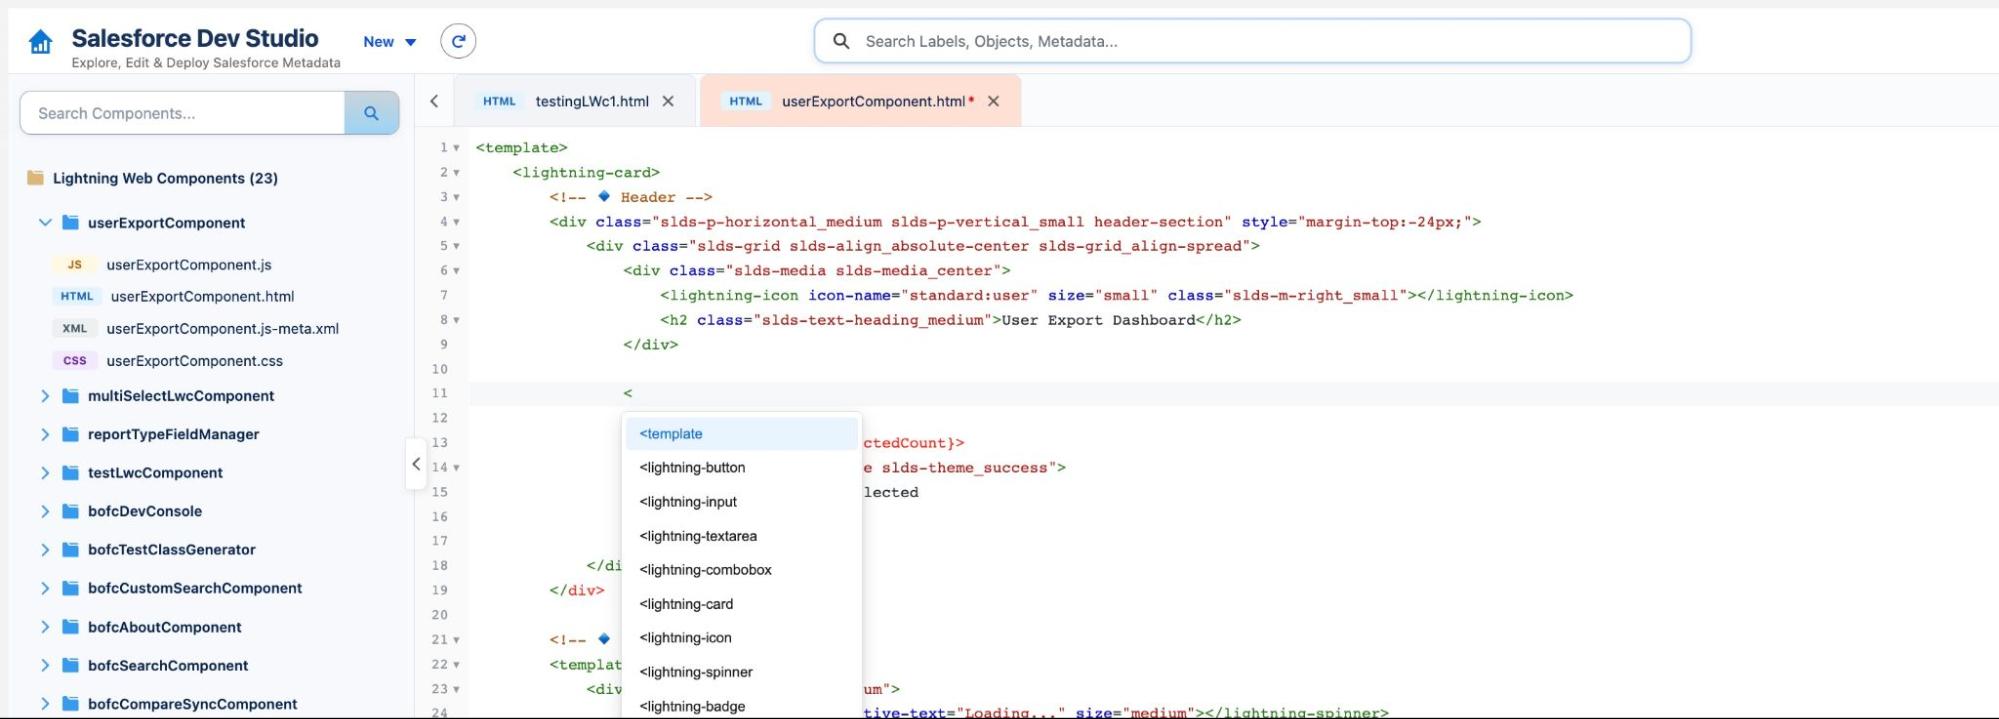The image size is (1999, 719).
Task: Focus the Search Labels, Objects, Metadata field
Action: point(1252,41)
